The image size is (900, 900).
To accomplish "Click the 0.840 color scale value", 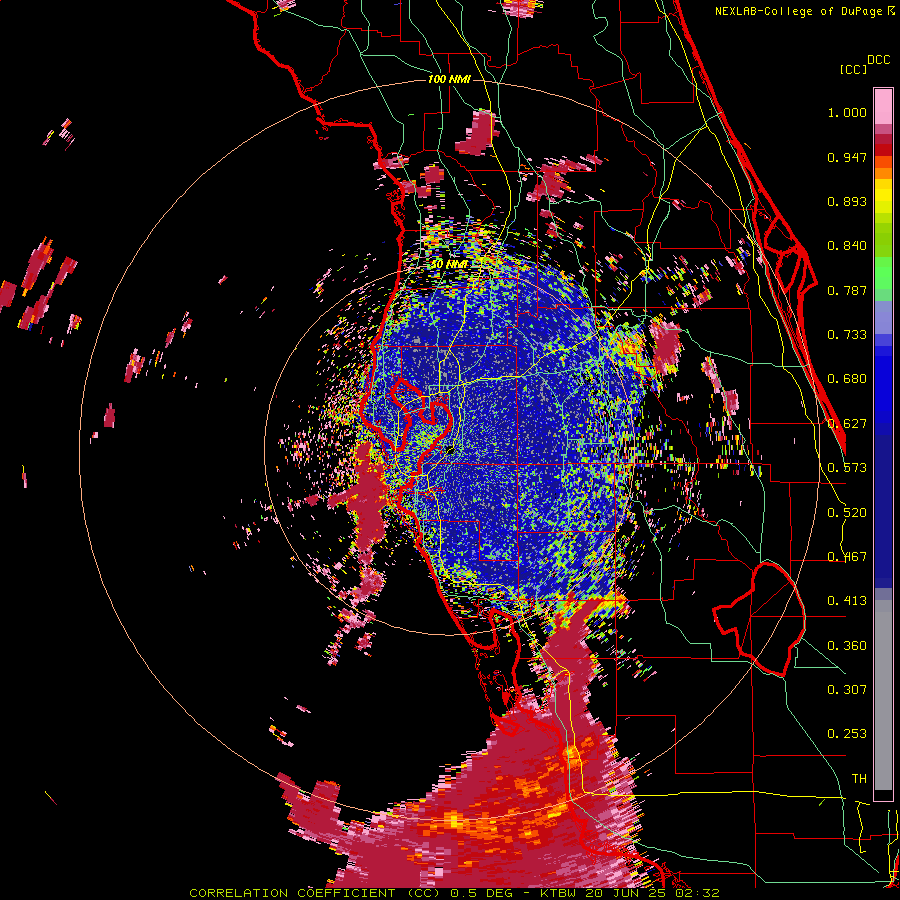I will pyautogui.click(x=847, y=246).
